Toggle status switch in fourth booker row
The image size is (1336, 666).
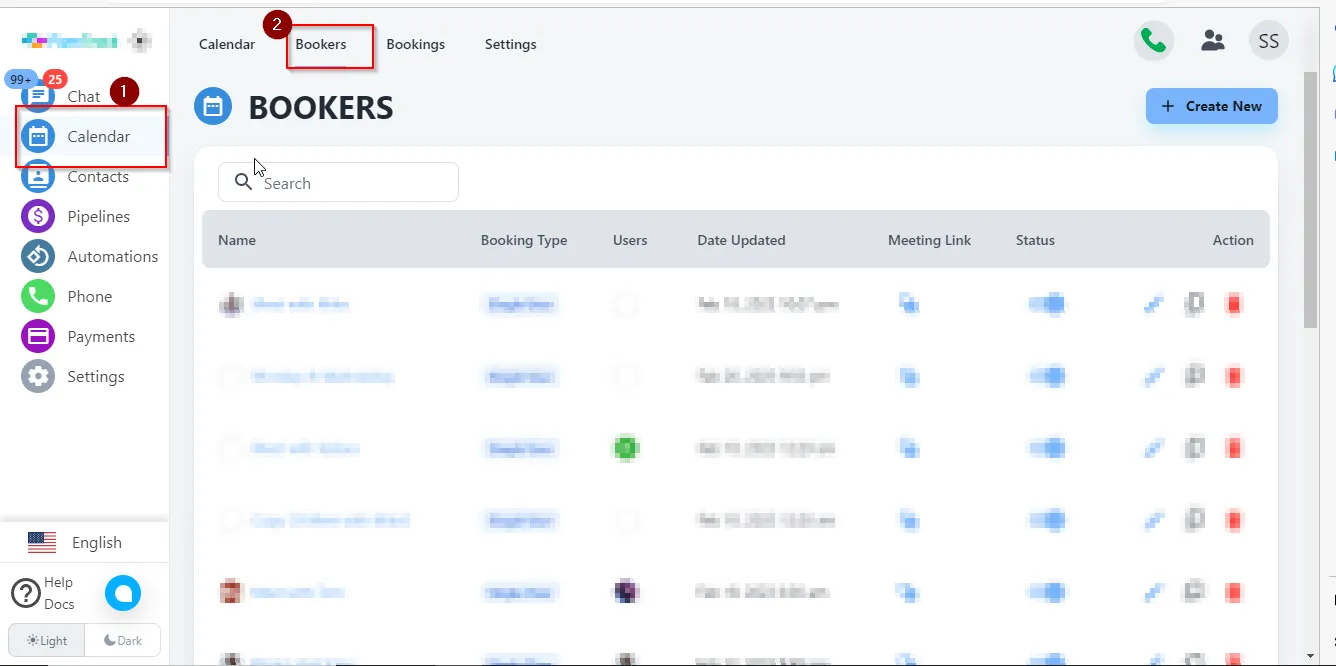1046,520
